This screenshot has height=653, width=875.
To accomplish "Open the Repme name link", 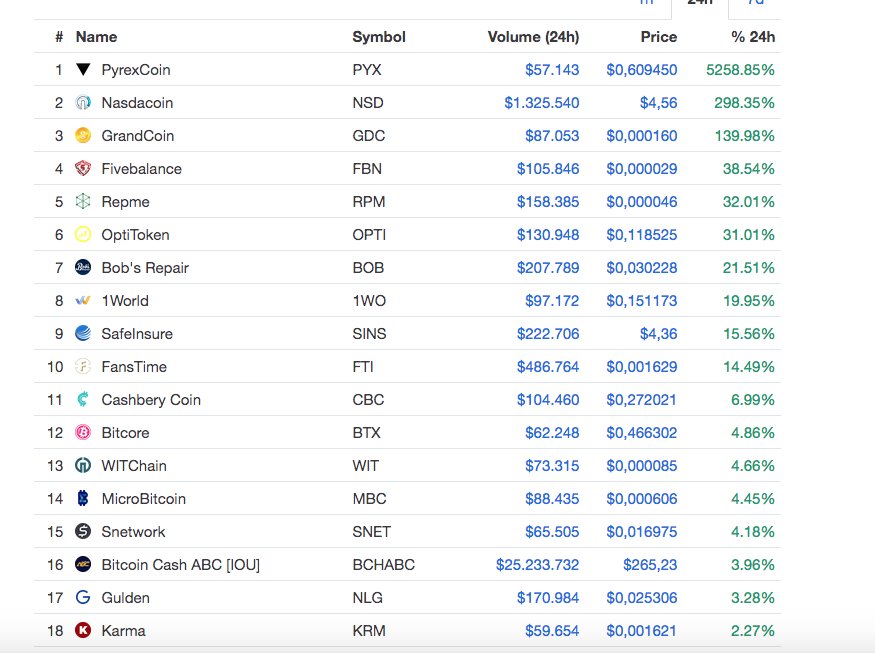I will point(126,202).
